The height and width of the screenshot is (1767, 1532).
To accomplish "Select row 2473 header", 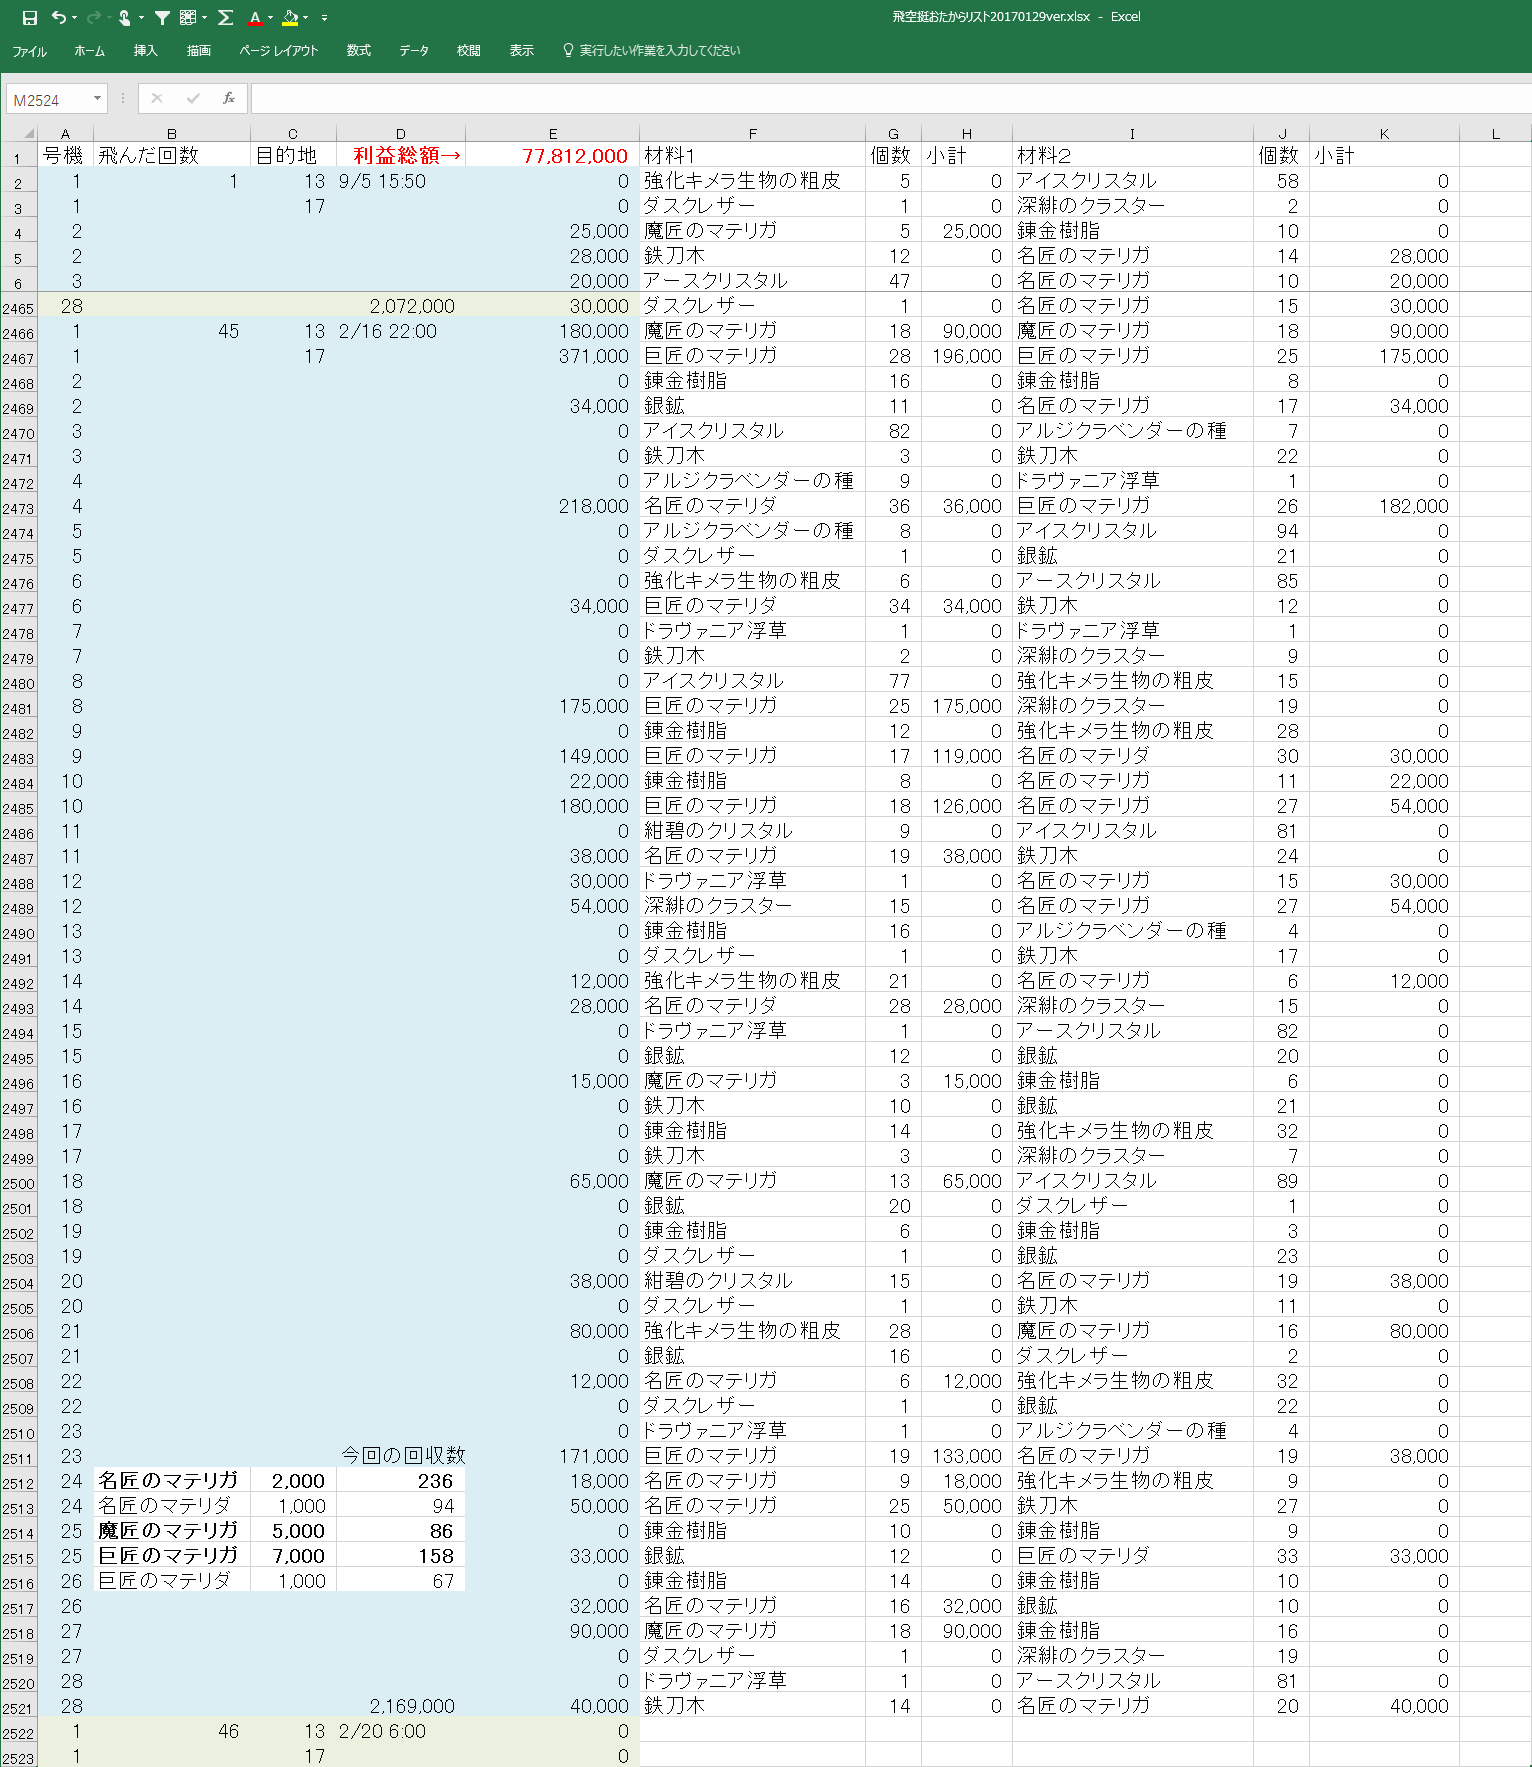I will coord(18,508).
